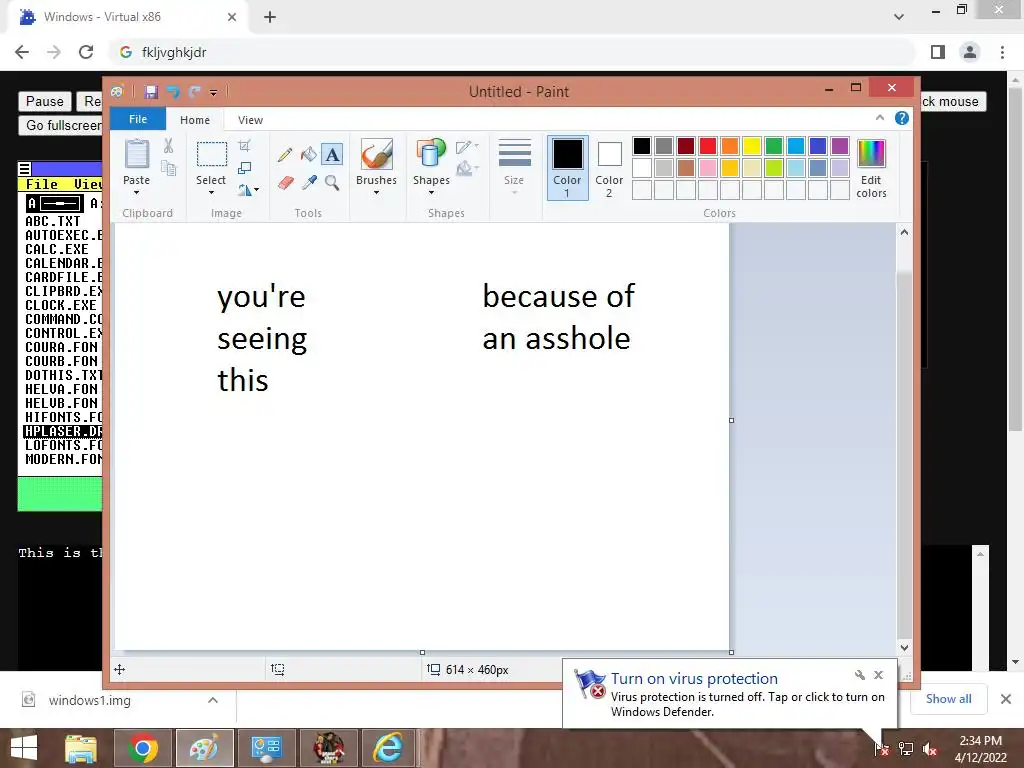Image resolution: width=1024 pixels, height=768 pixels.
Task: Open the Select dropdown arrow
Action: (x=211, y=193)
